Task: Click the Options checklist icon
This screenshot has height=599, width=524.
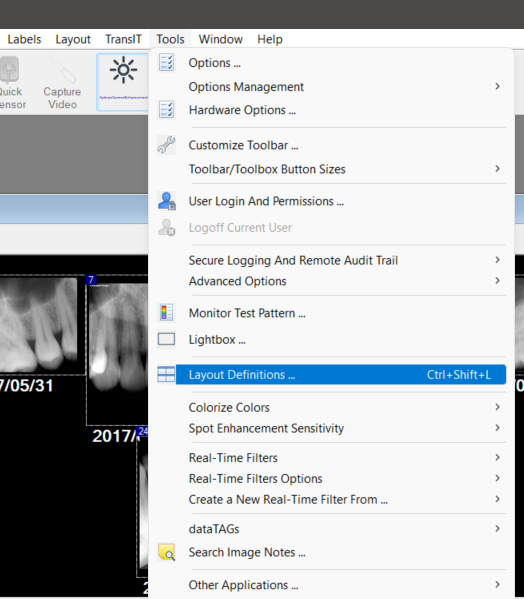Action: click(x=167, y=63)
